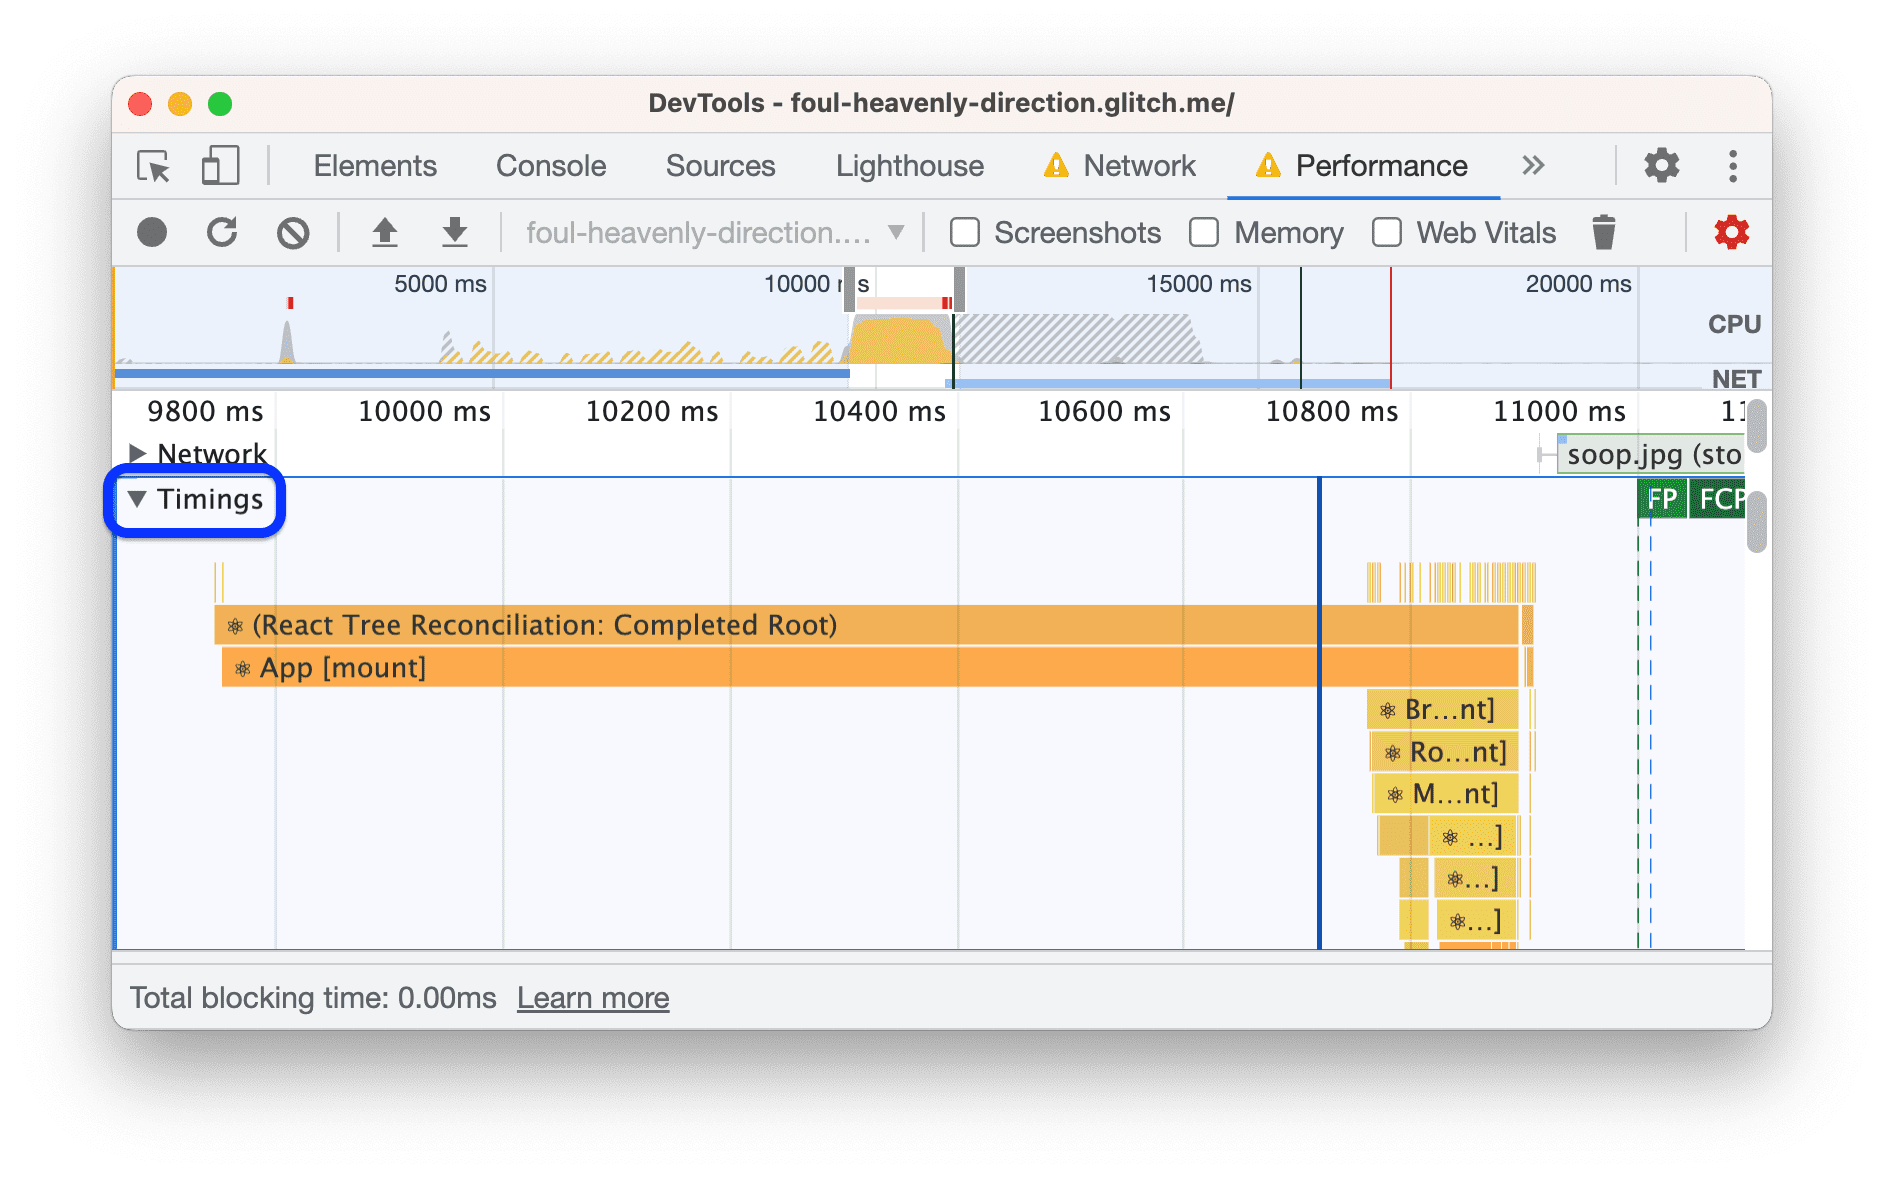
Task: Click the Record button circle
Action: coord(152,233)
